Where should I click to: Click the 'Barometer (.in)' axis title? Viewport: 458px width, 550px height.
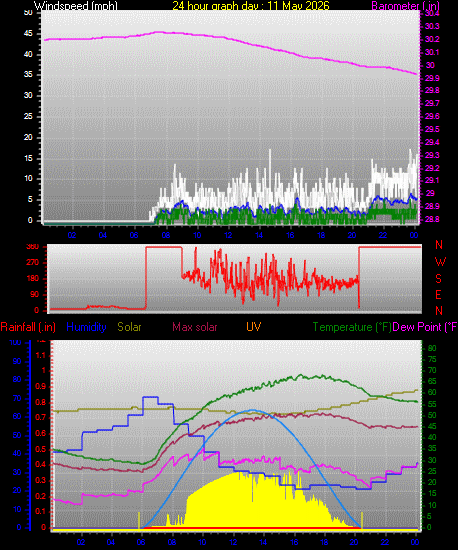[405, 6]
